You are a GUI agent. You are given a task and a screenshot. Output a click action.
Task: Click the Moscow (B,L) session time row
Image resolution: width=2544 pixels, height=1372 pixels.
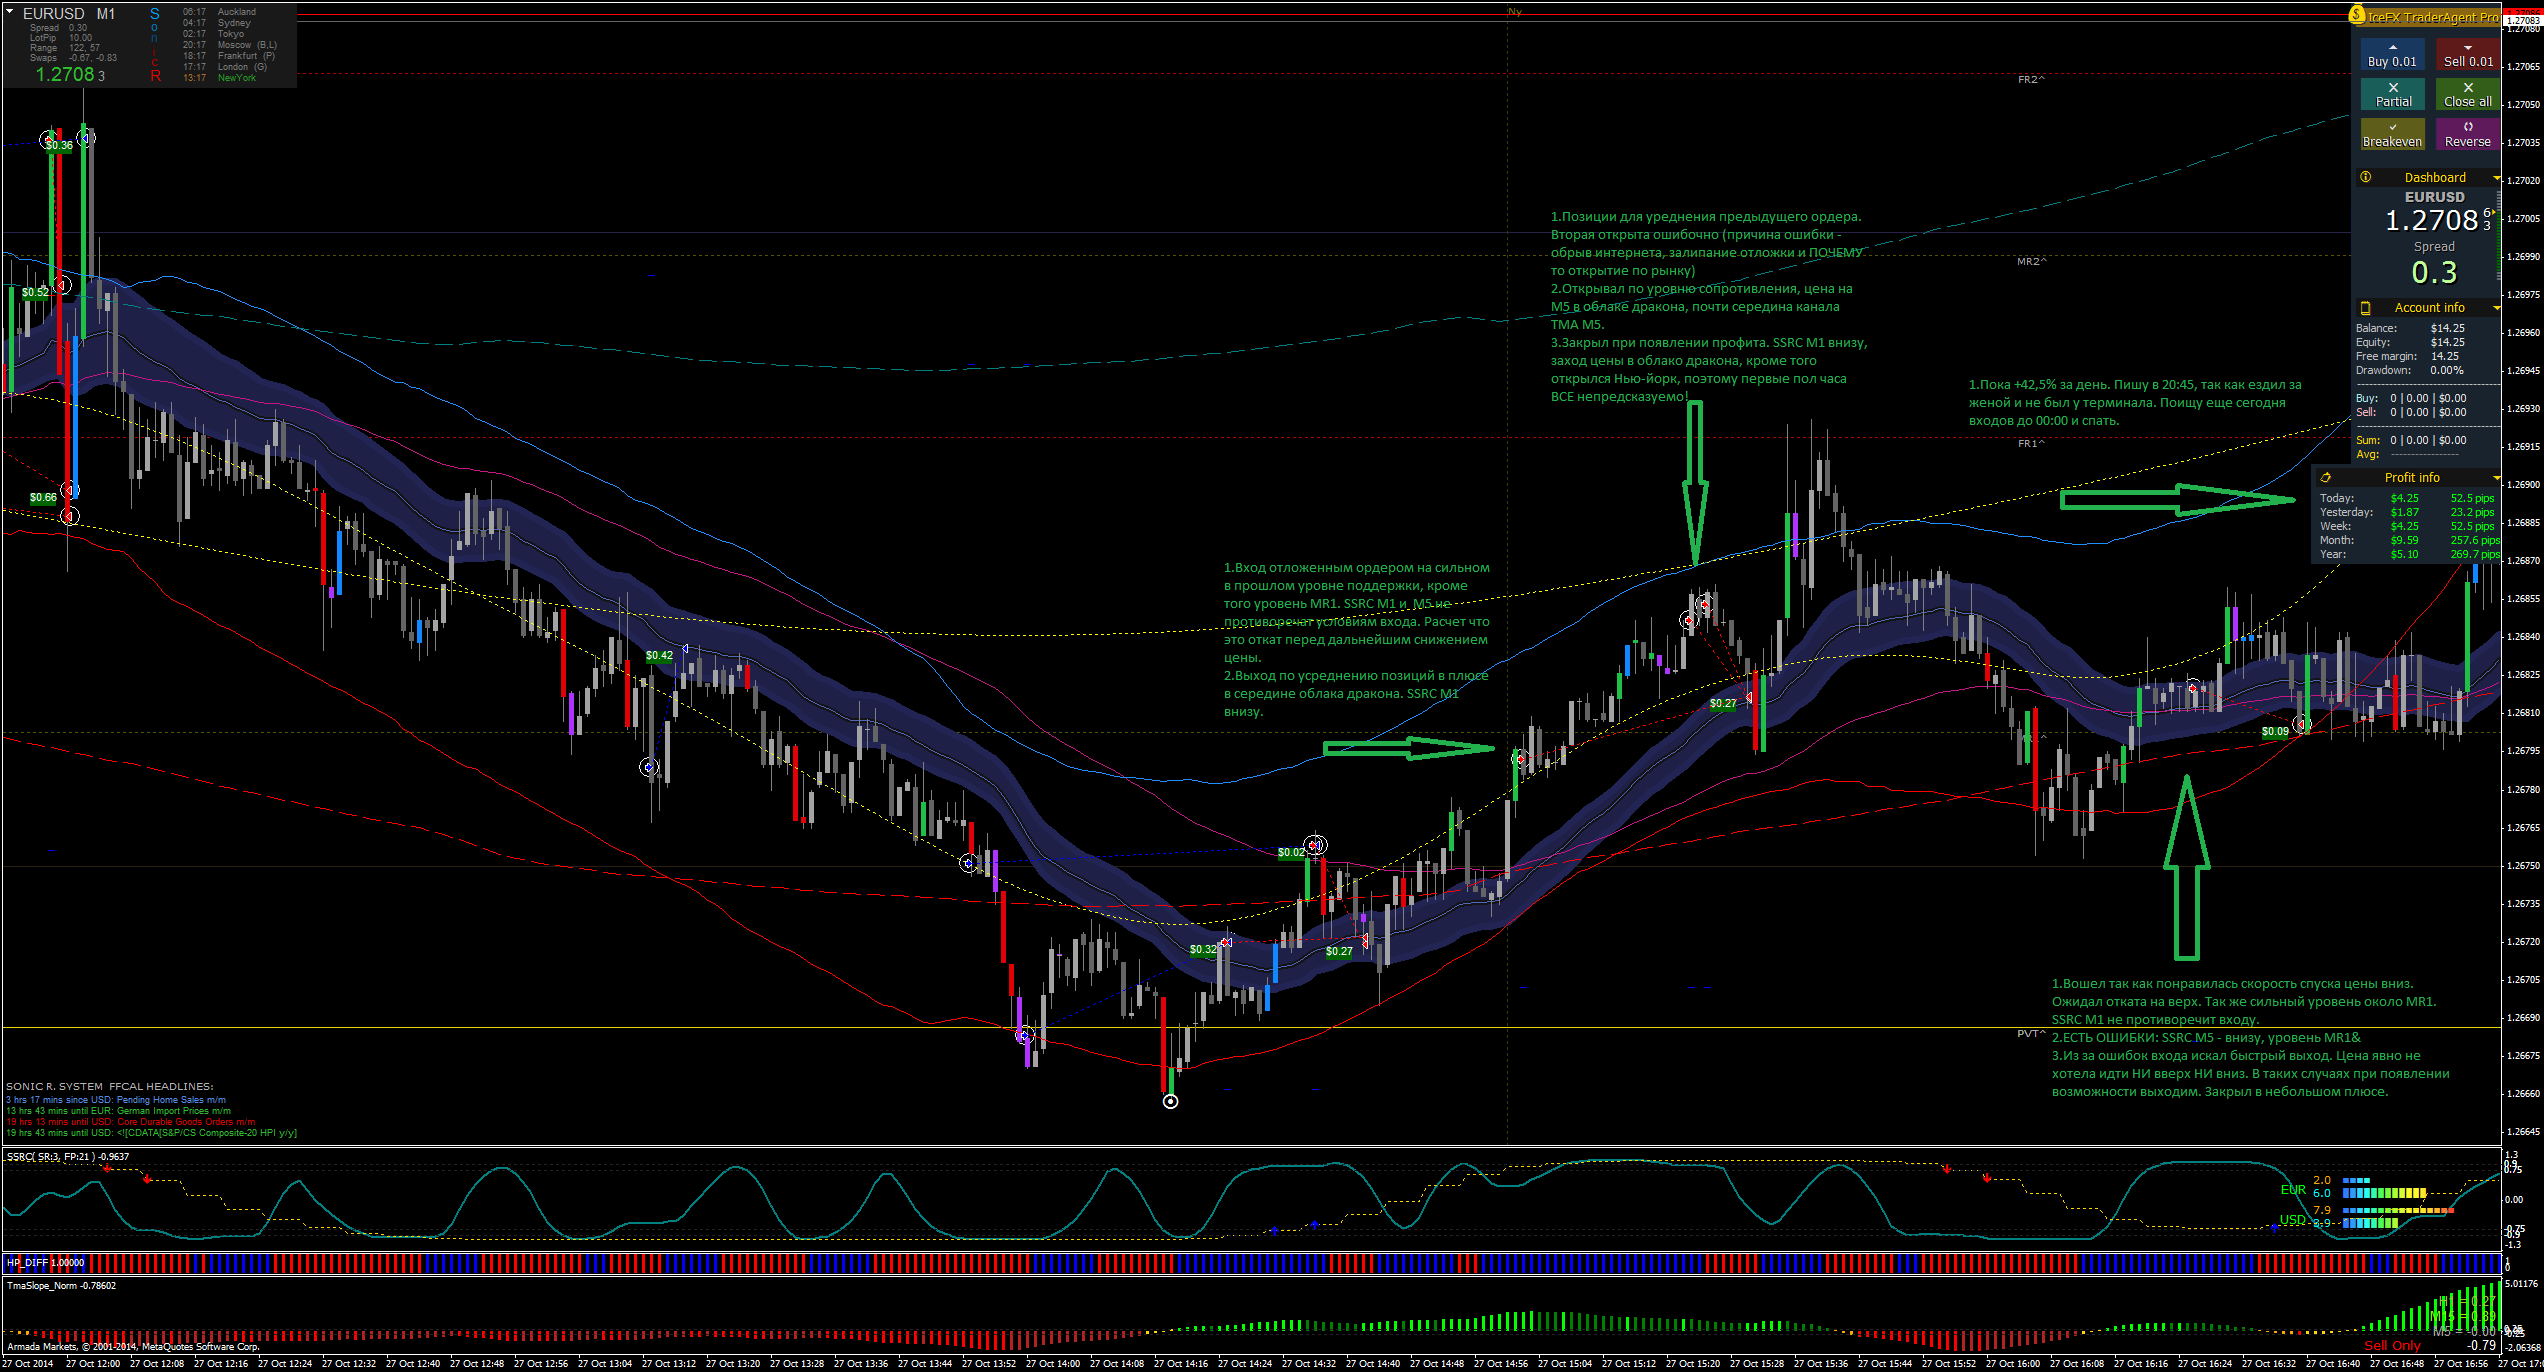(230, 45)
